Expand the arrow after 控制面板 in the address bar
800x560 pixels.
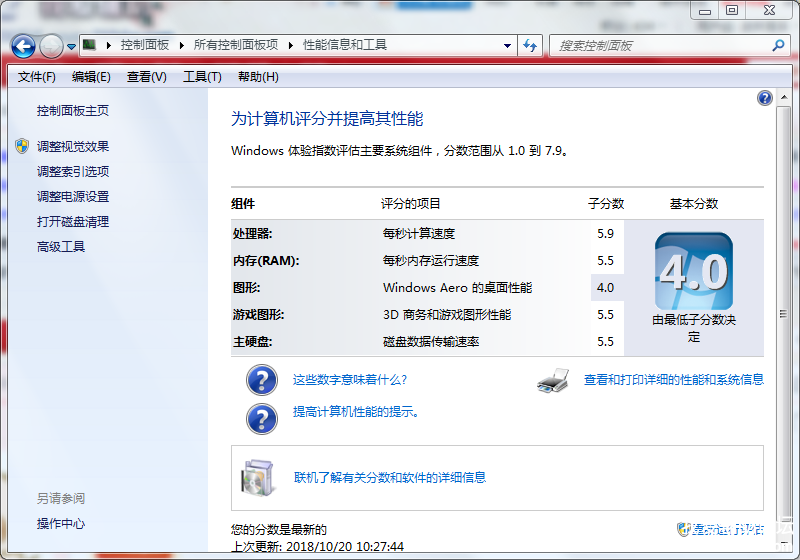[x=182, y=45]
